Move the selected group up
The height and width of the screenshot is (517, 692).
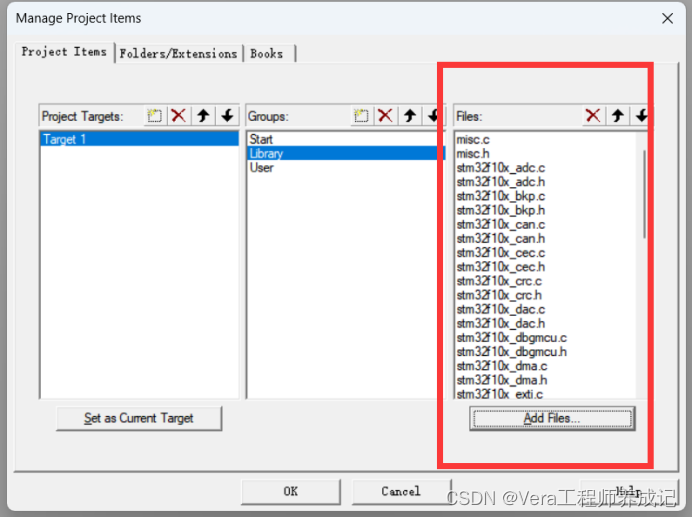pos(410,116)
